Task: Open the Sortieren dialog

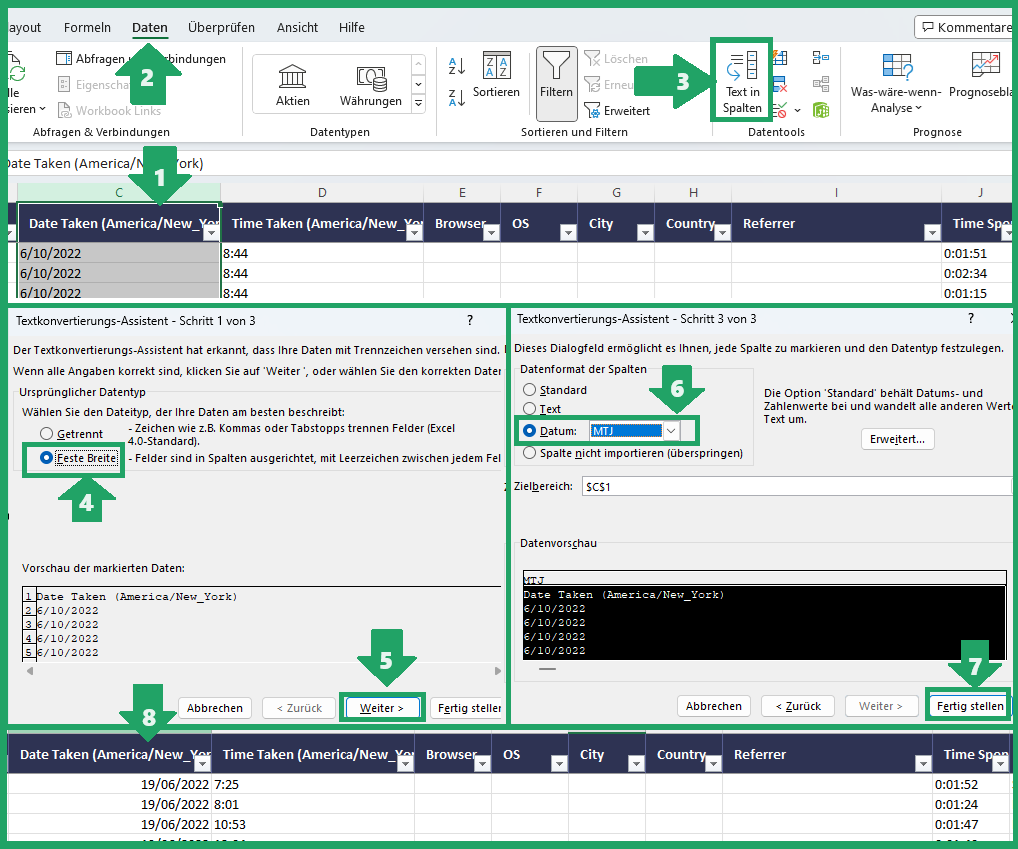Action: point(497,75)
